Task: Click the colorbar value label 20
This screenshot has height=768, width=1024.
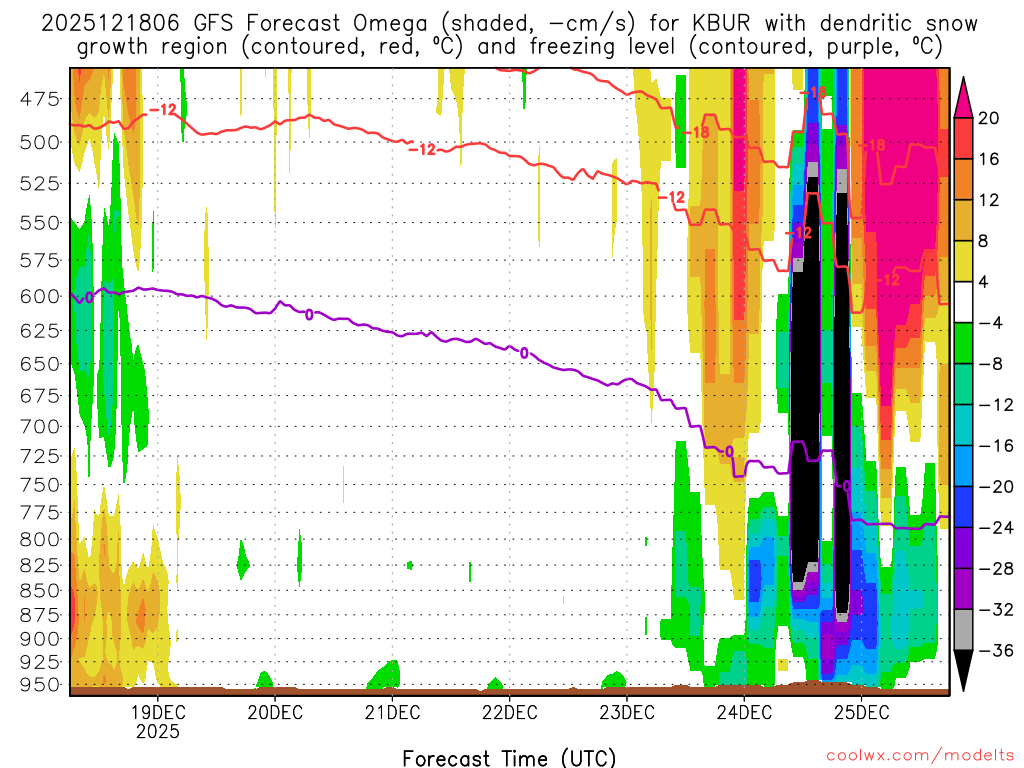Action: click(x=989, y=118)
